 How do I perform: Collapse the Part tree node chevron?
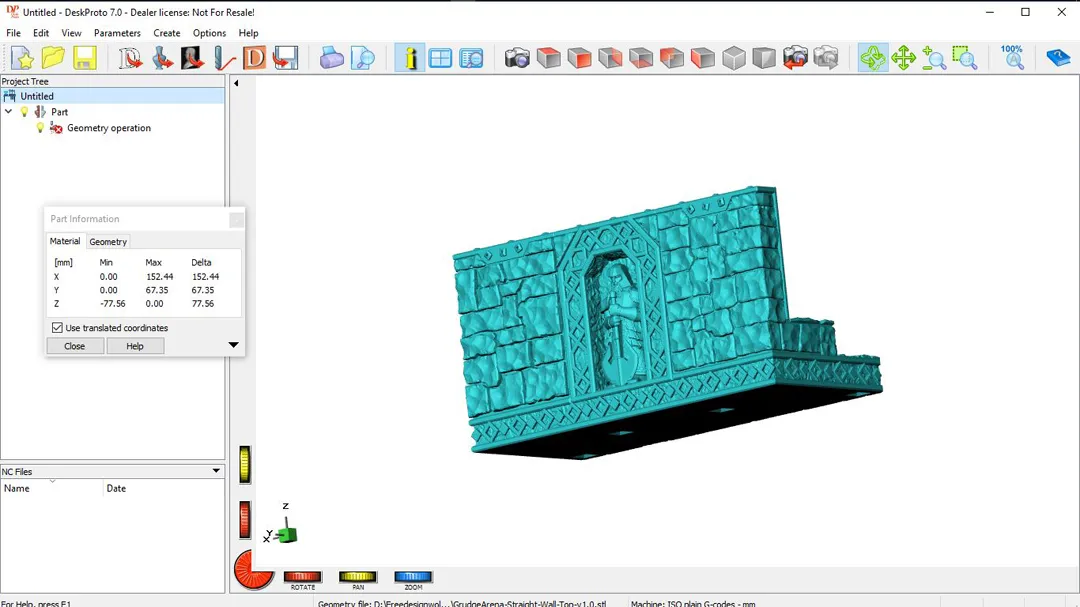click(x=8, y=112)
